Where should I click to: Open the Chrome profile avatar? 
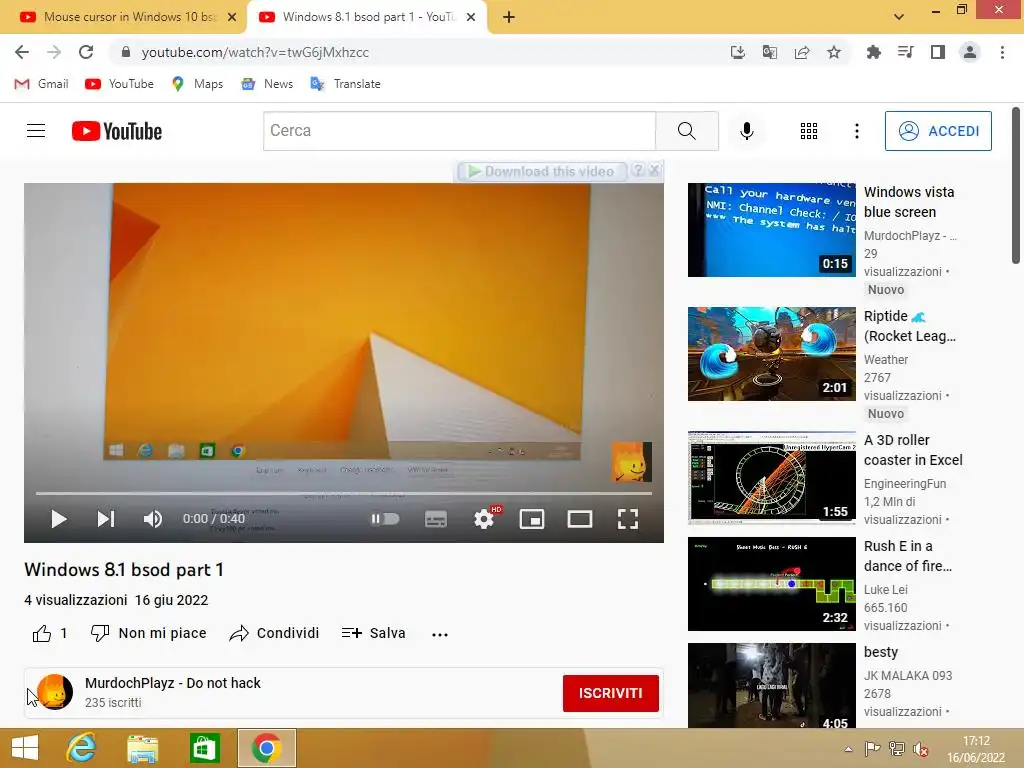(970, 52)
